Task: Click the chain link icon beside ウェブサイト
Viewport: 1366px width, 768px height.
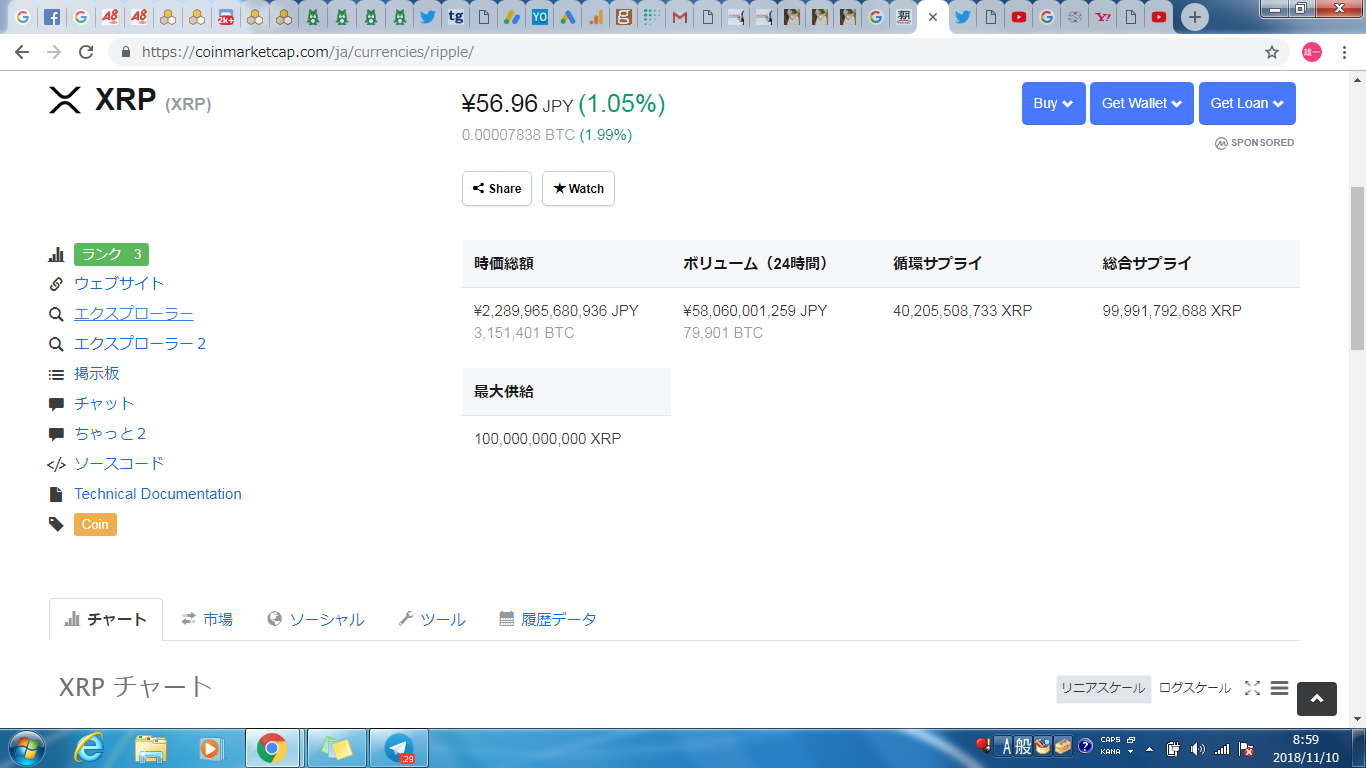Action: click(56, 284)
